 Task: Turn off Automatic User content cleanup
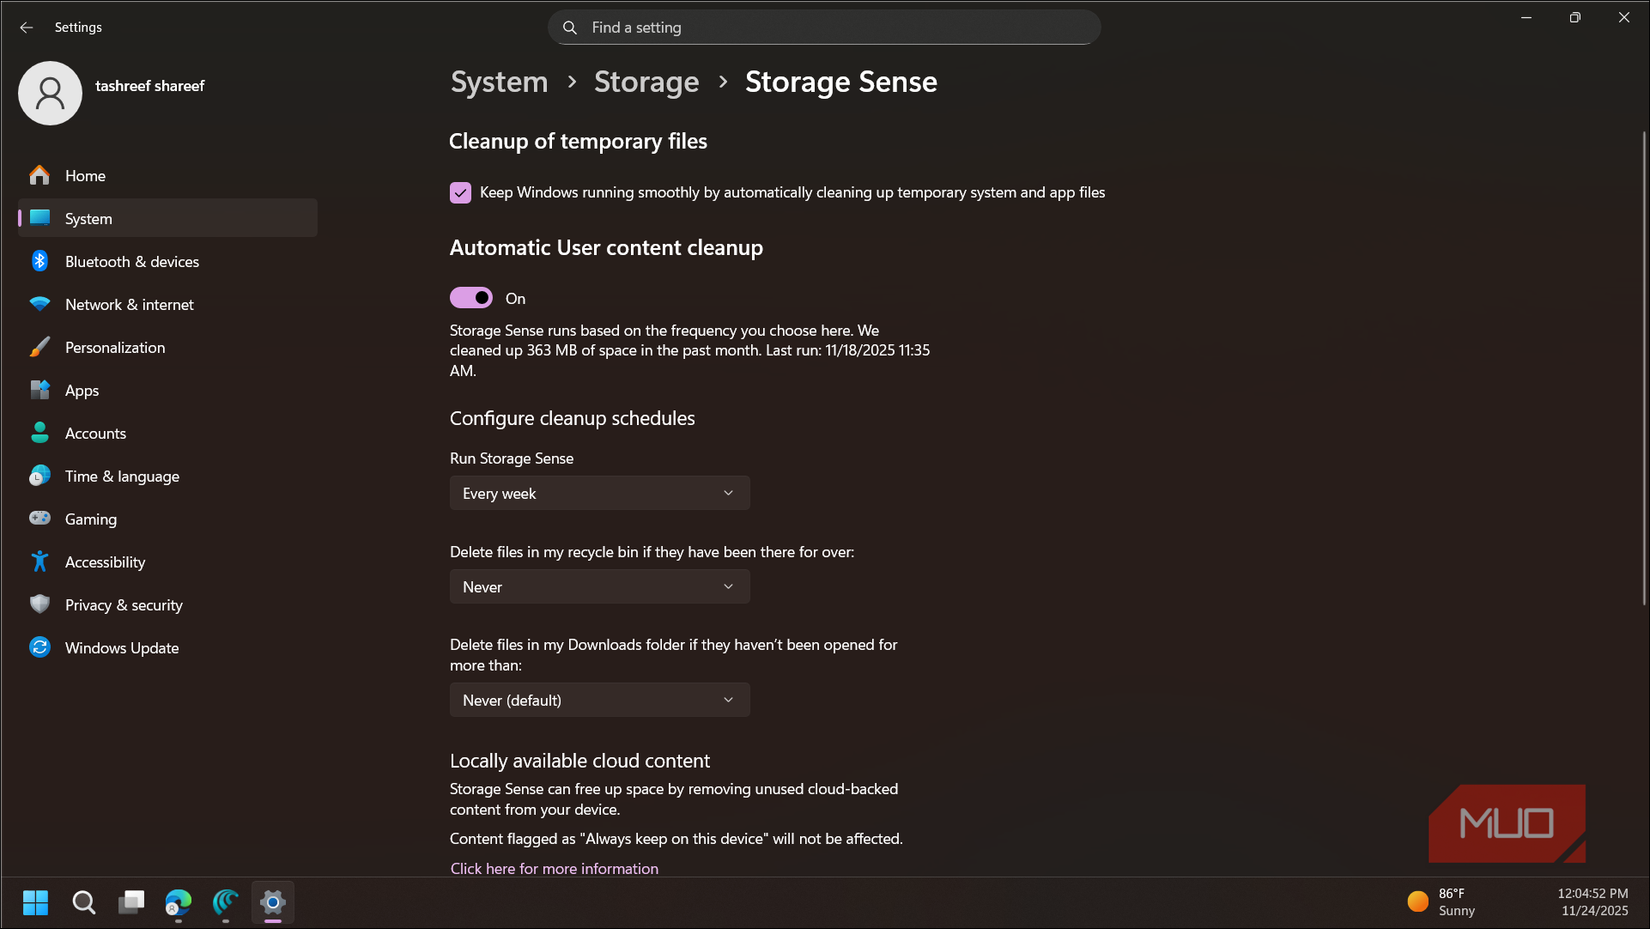(x=470, y=297)
